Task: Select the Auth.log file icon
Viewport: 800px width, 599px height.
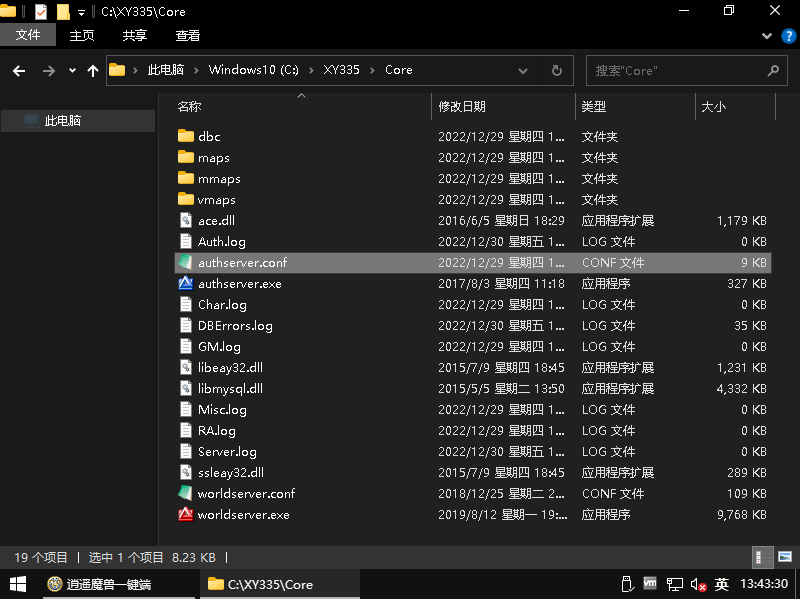Action: pos(186,241)
